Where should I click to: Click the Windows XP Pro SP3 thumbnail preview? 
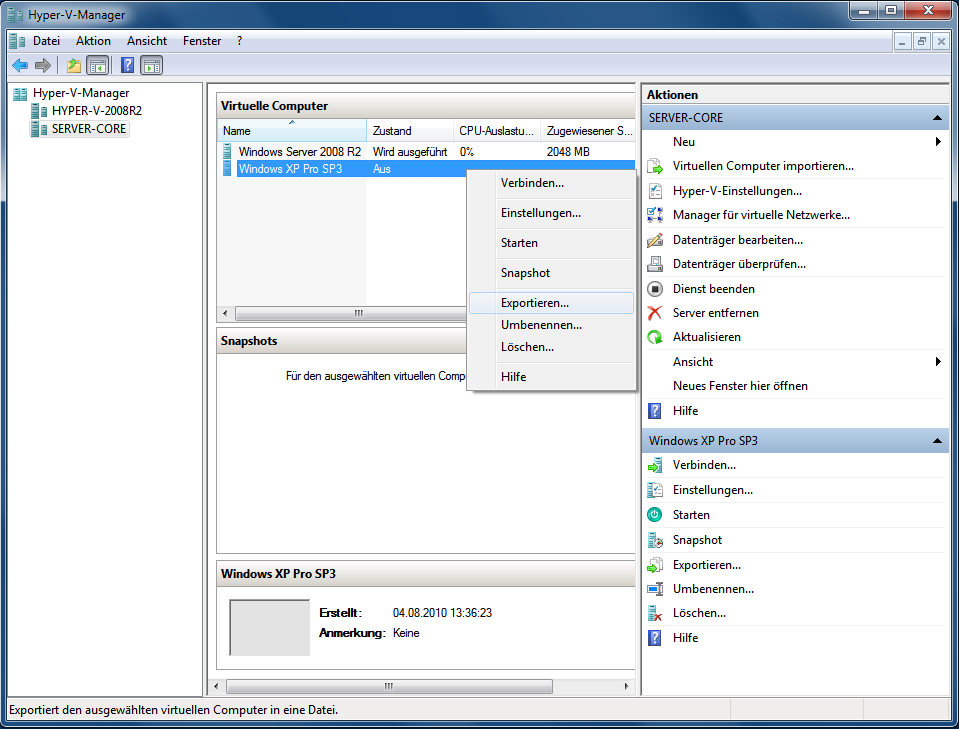click(270, 627)
